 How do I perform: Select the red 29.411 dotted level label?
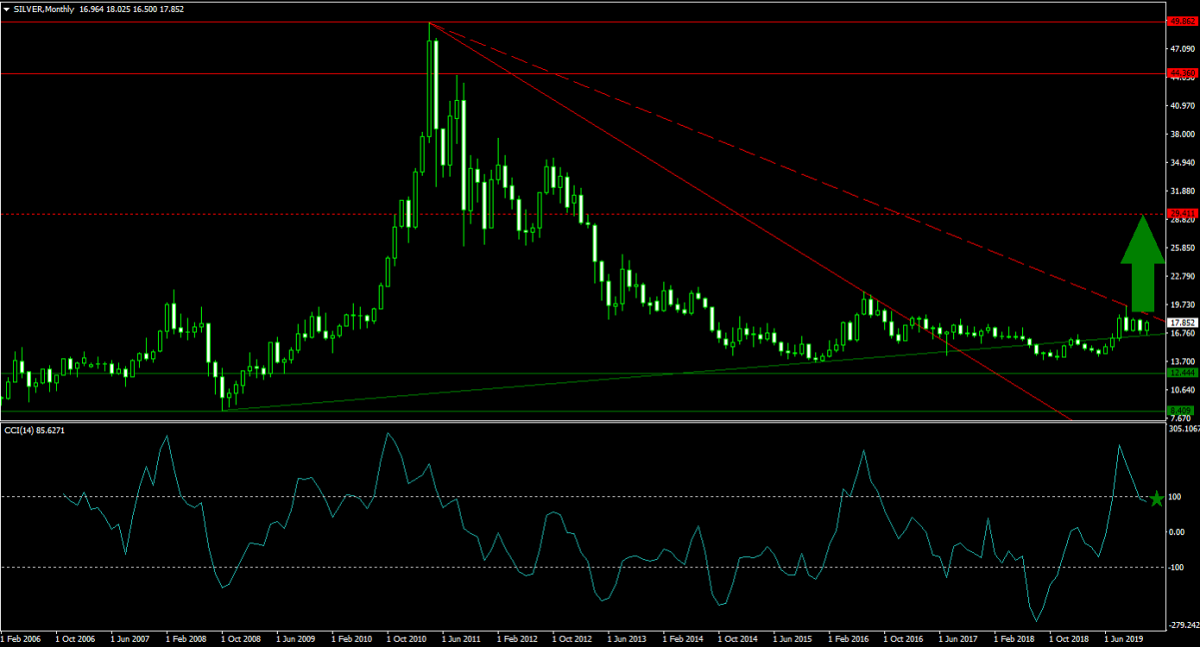click(1183, 213)
